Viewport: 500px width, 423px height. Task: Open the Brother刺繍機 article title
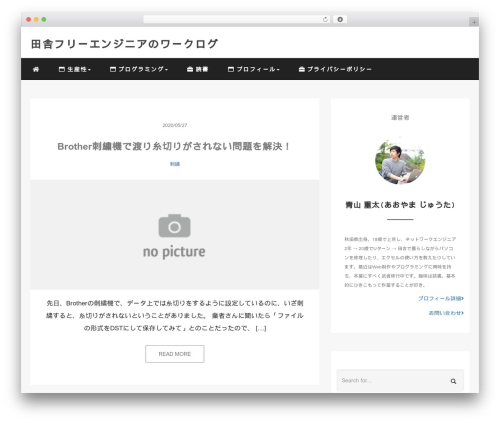pyautogui.click(x=174, y=146)
